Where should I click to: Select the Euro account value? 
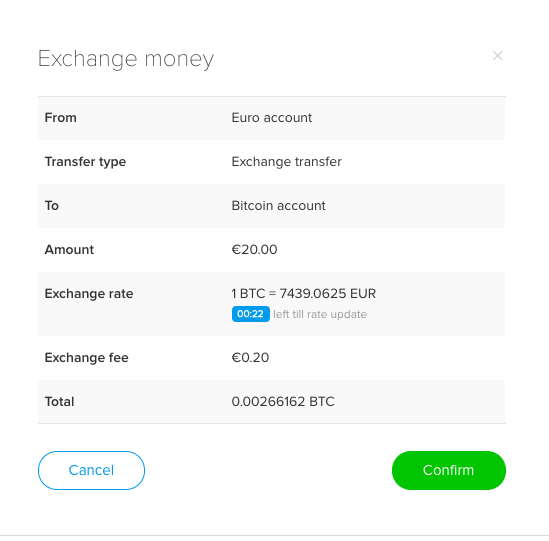[272, 118]
